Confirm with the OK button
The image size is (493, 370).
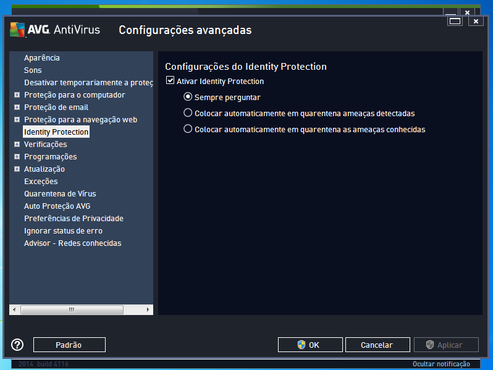[x=310, y=345]
